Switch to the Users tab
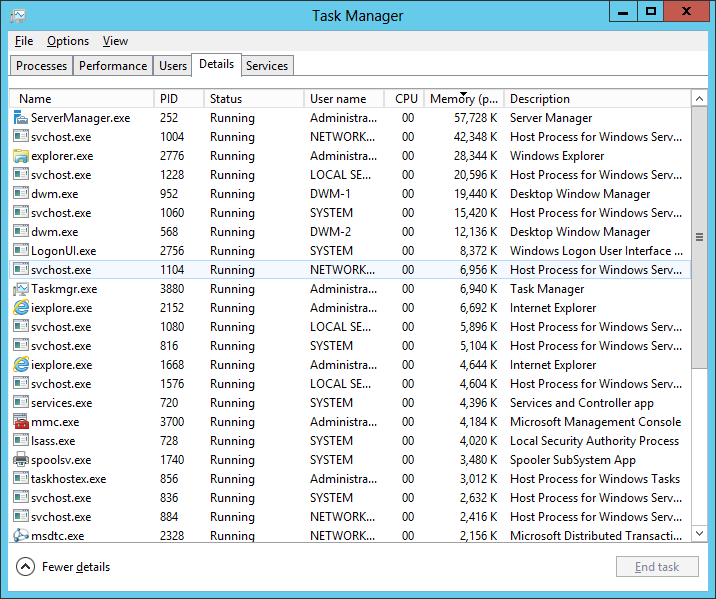This screenshot has width=716, height=599. coord(173,66)
